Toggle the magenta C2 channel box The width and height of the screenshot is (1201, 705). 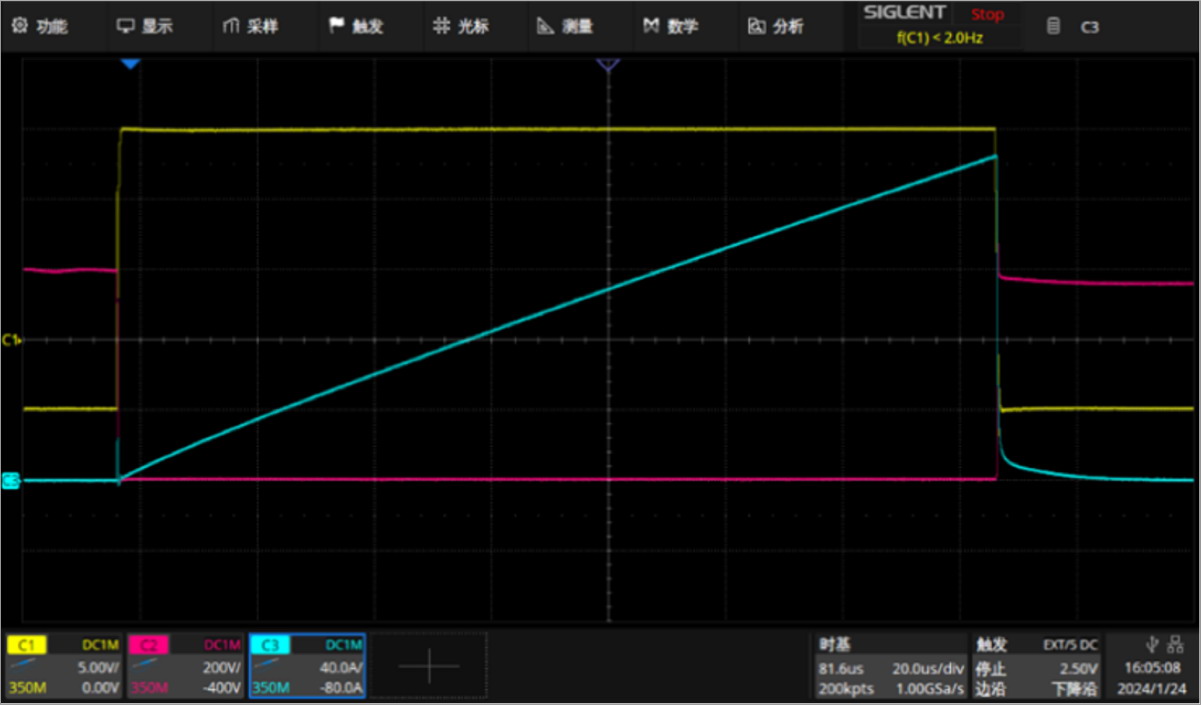pos(186,667)
